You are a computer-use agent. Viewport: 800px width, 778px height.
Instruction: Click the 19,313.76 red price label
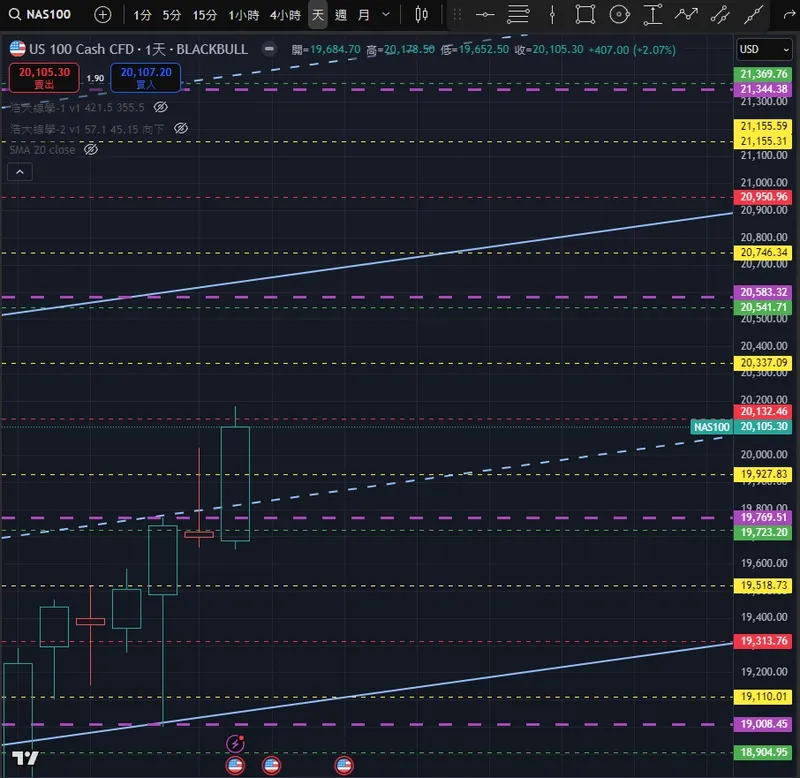(763, 641)
